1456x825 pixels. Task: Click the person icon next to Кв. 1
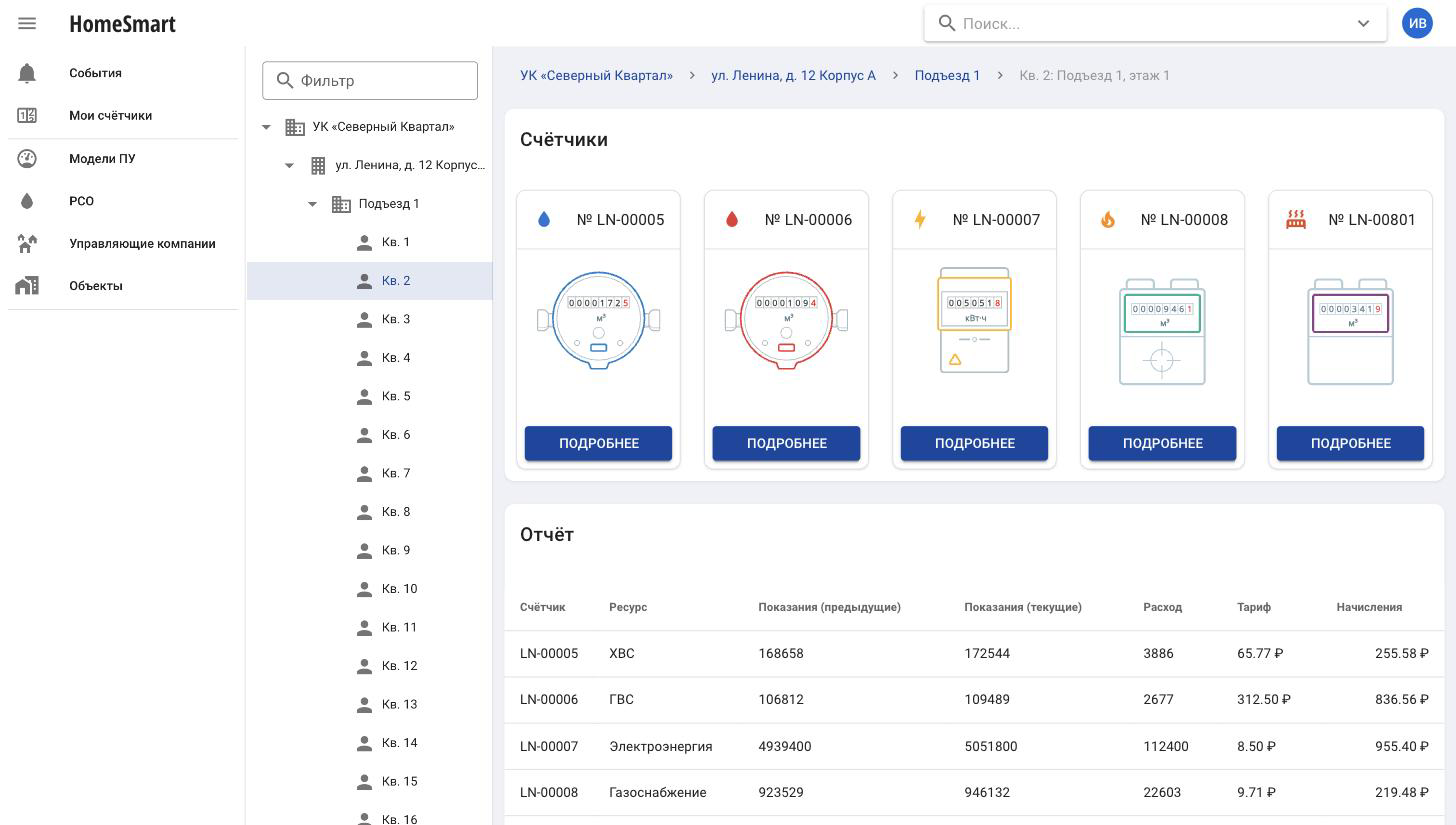coord(364,242)
